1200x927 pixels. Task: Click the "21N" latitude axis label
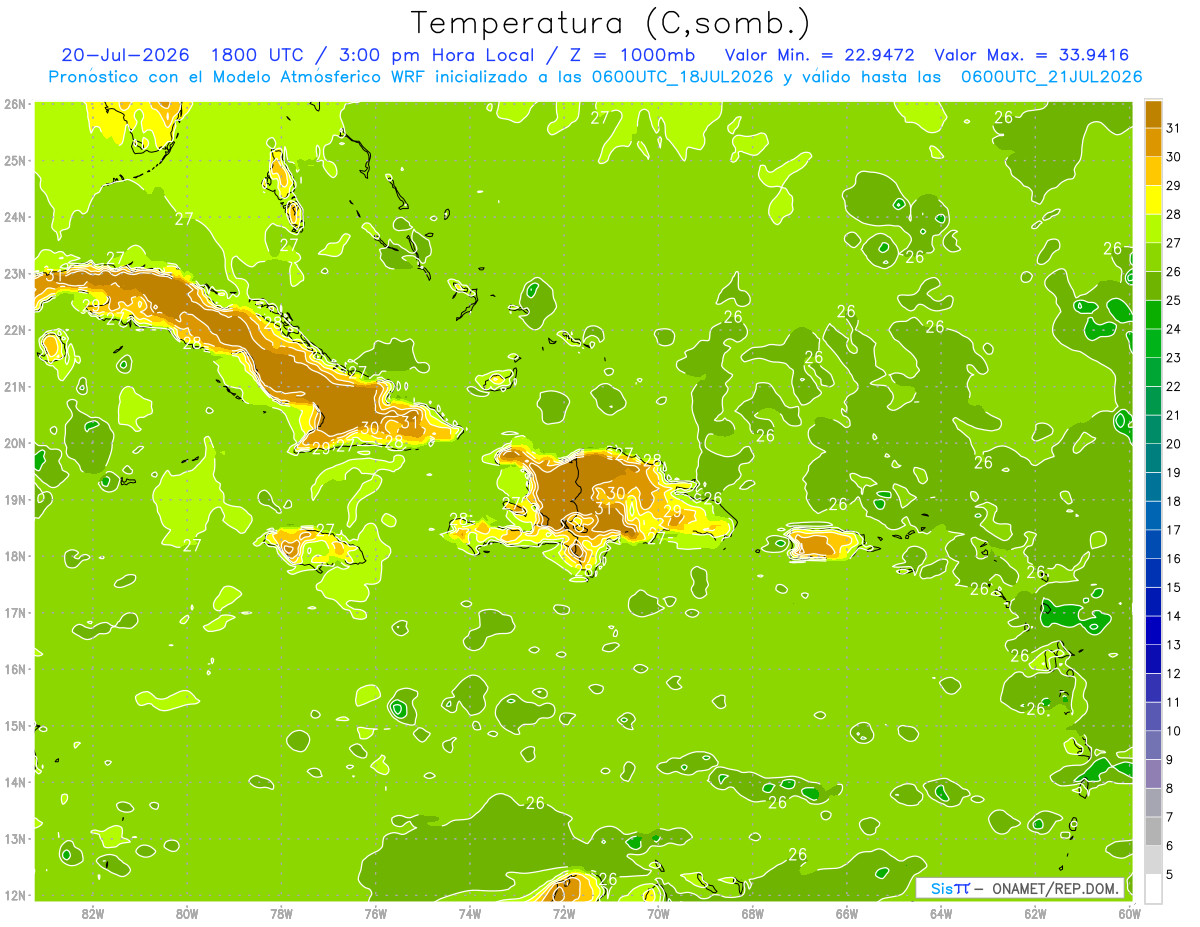tap(14, 386)
